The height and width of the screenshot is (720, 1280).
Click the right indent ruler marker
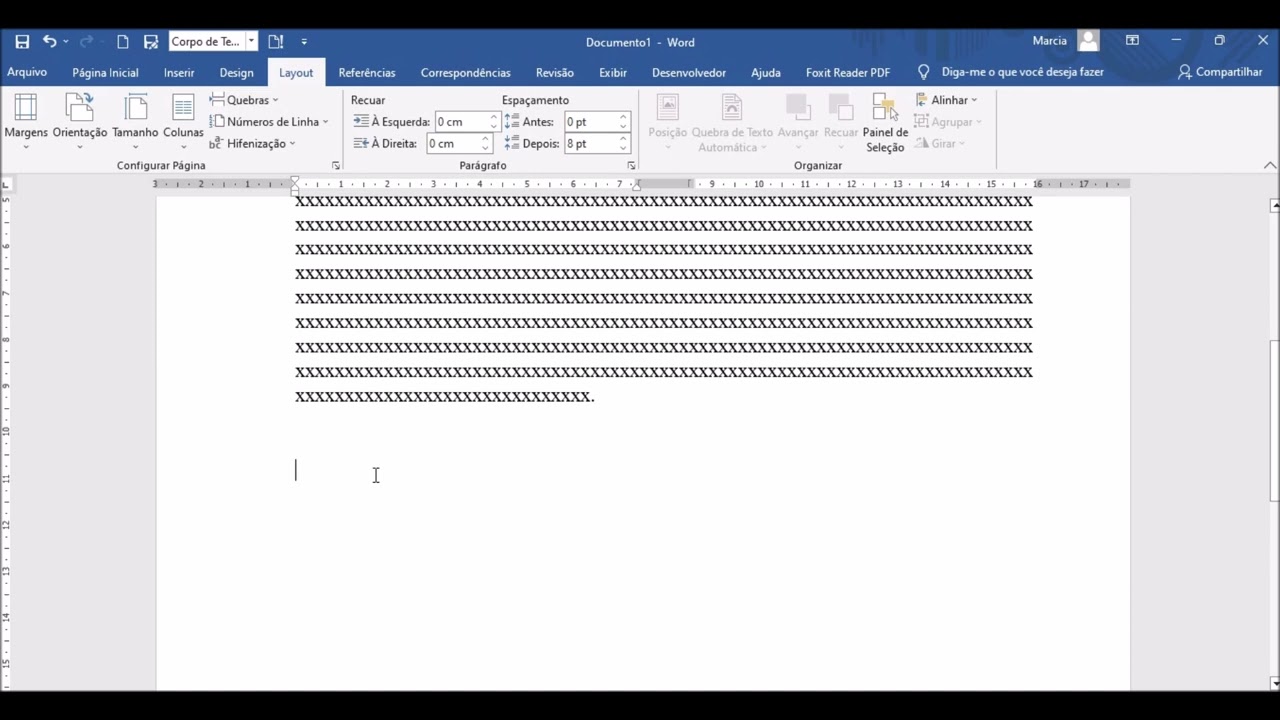coord(636,186)
